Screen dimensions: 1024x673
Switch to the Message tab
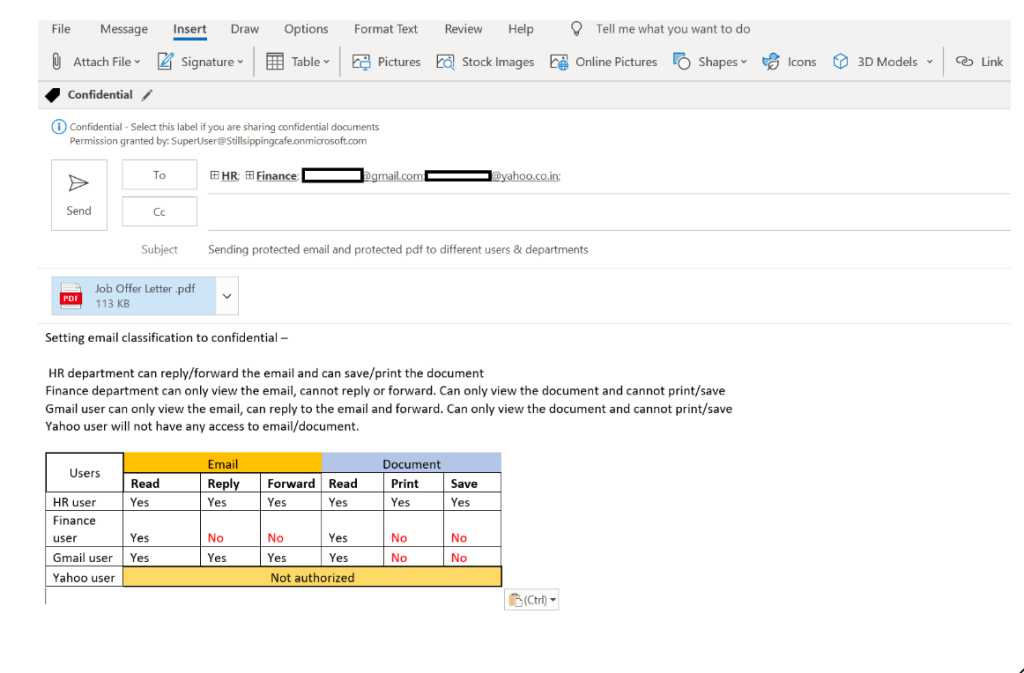[x=123, y=29]
